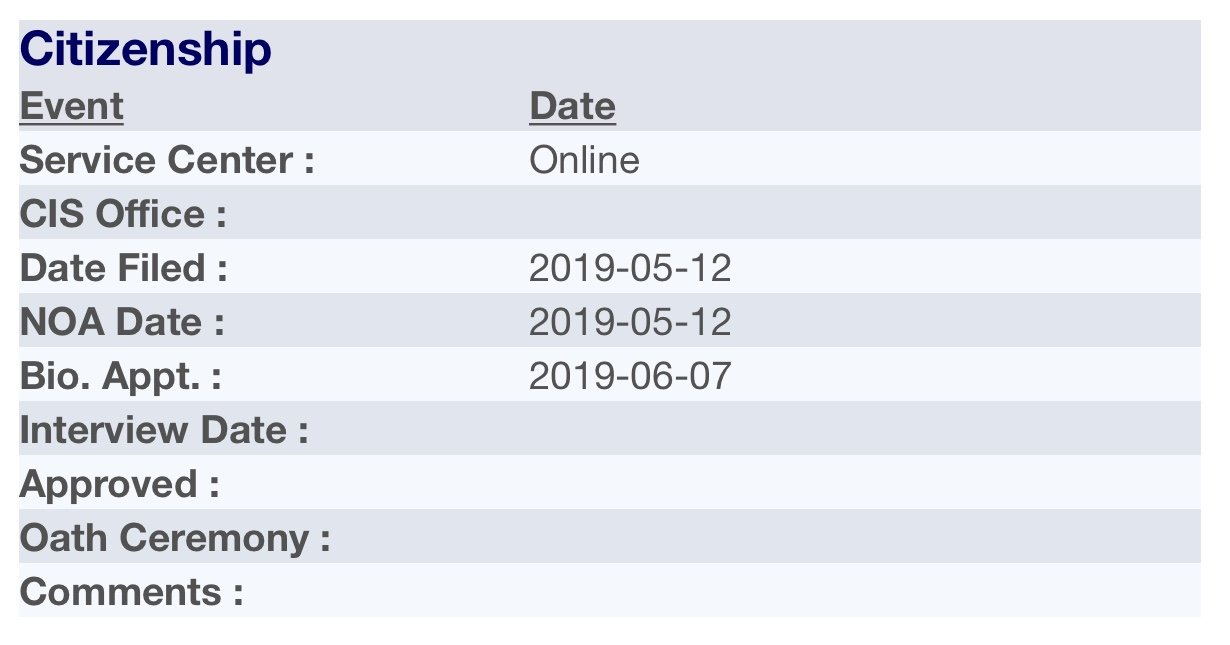Viewport: 1230px width, 645px height.
Task: Select the Oath Ceremony label
Action: click(x=175, y=538)
